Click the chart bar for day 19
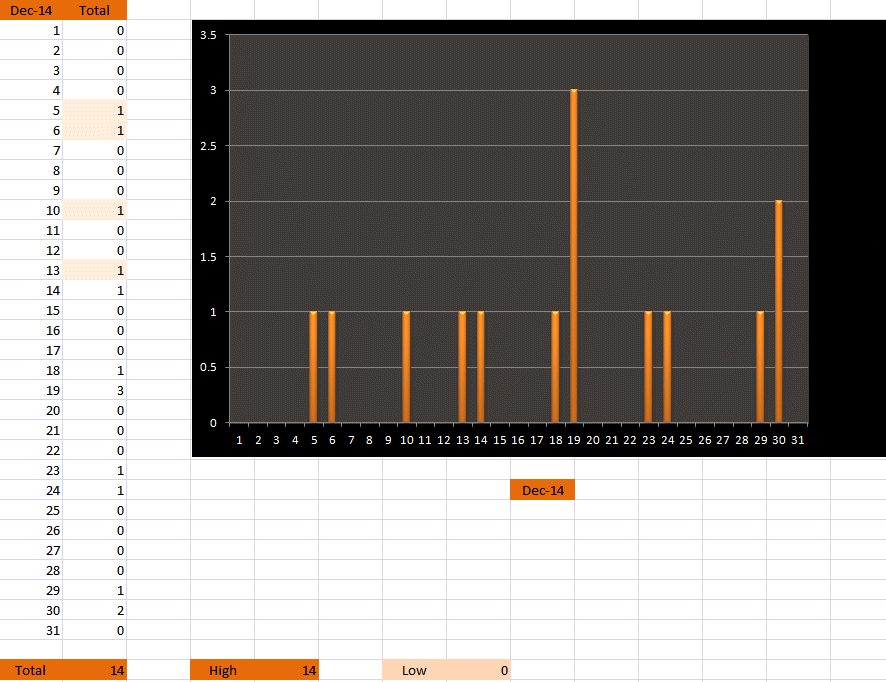The image size is (886, 682). coord(574,255)
